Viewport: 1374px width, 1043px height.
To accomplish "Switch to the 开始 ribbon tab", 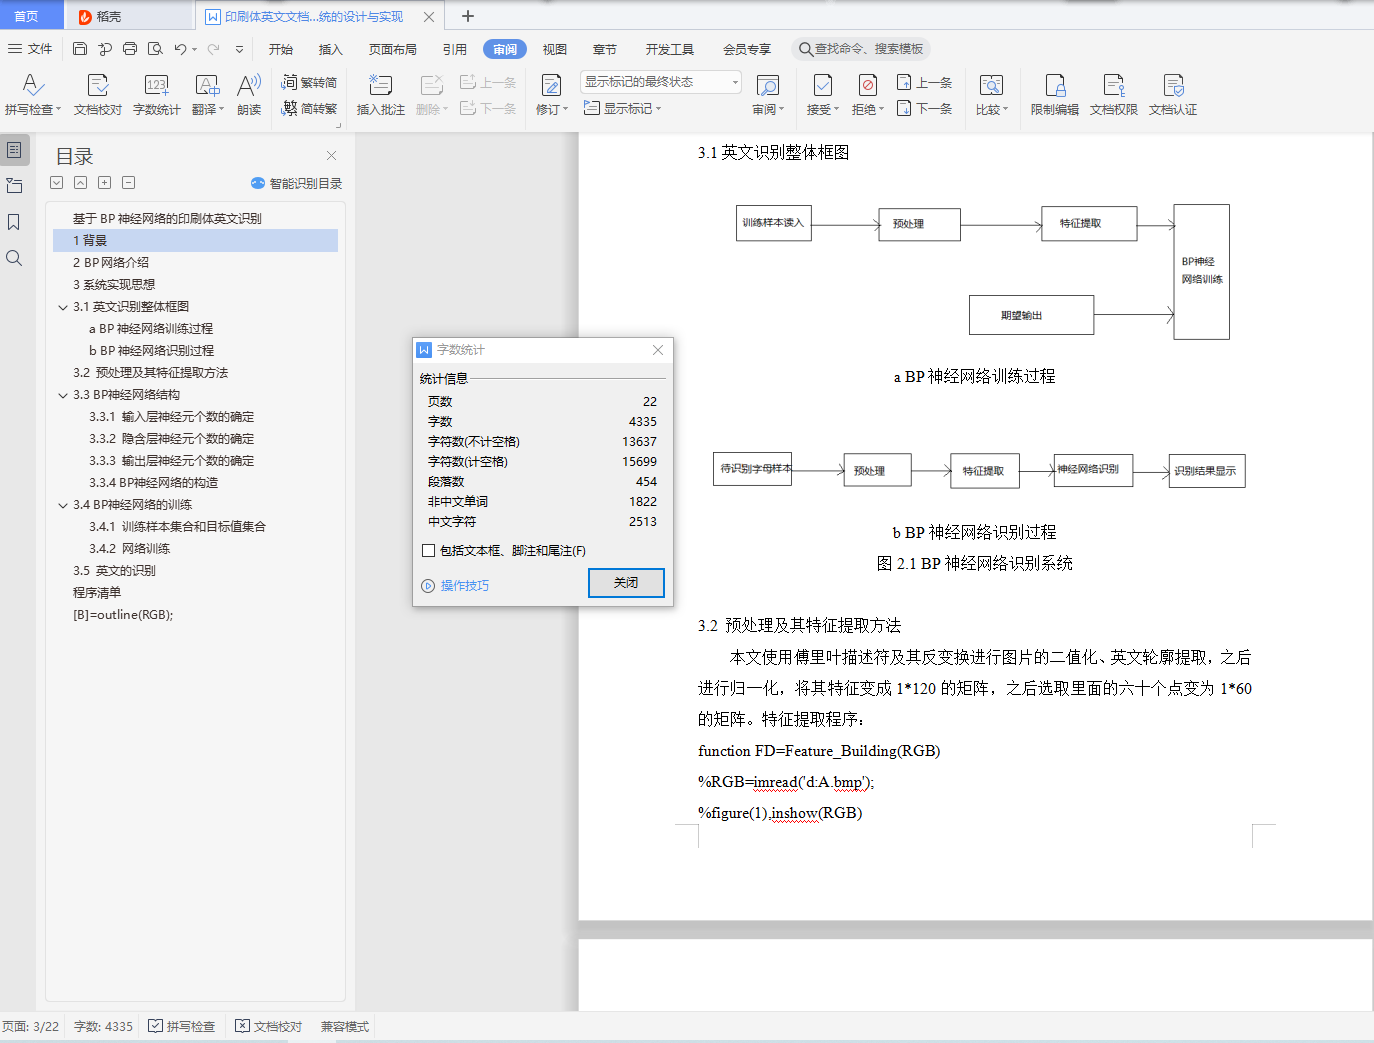I will pos(281,49).
